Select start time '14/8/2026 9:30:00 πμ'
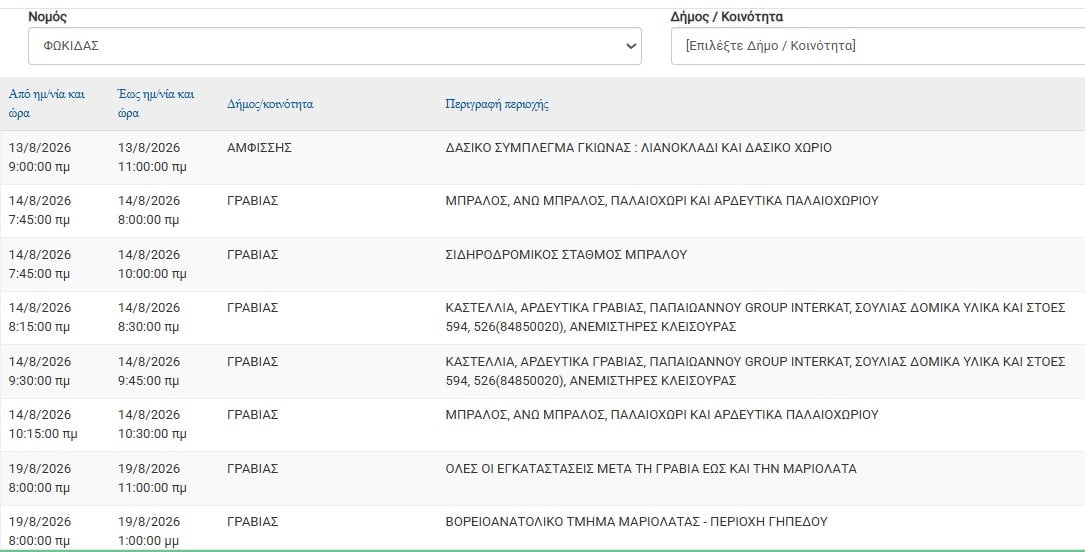1085x552 pixels. [x=39, y=371]
